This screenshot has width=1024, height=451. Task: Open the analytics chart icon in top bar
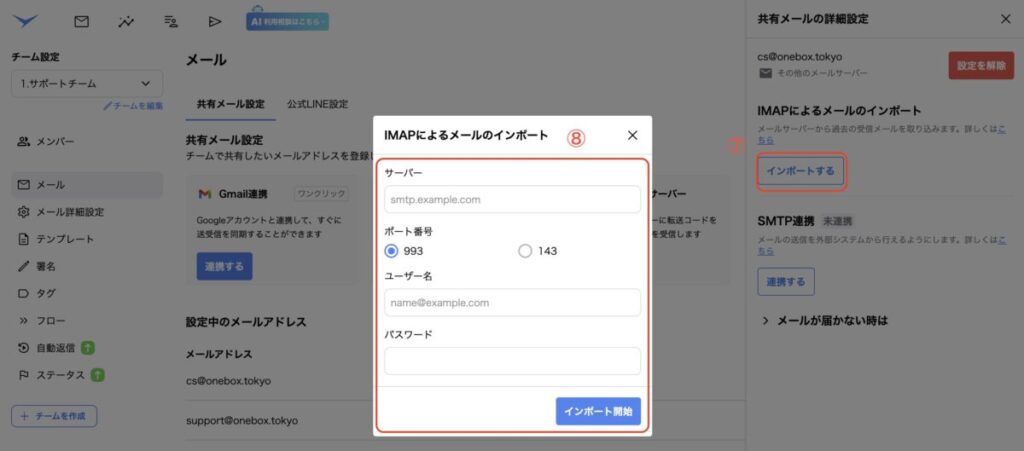(126, 20)
